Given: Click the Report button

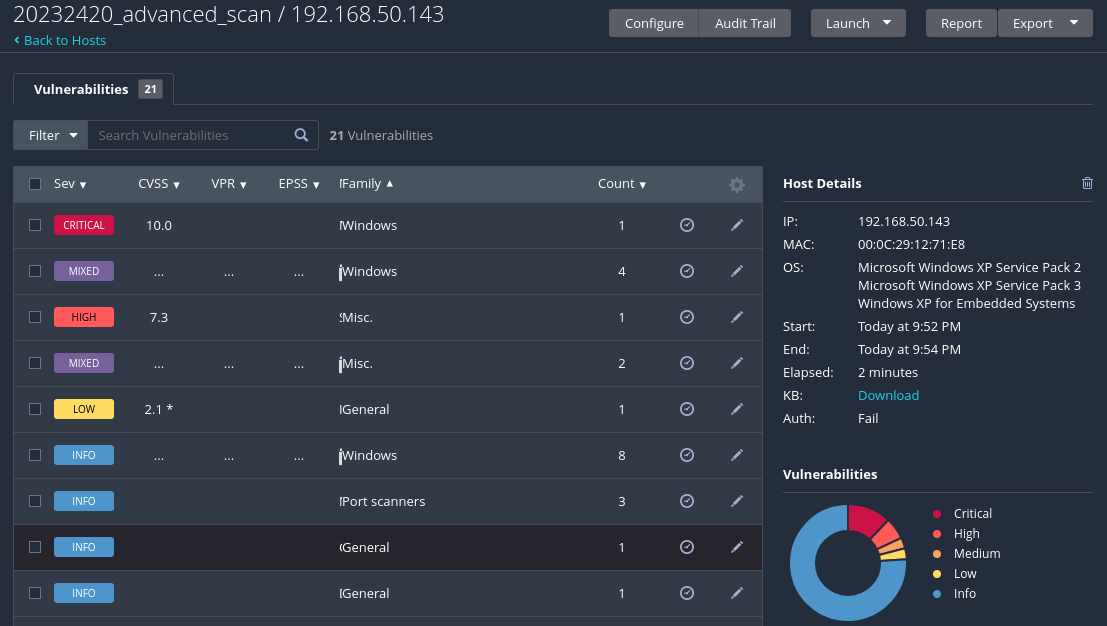Looking at the screenshot, I should (961, 23).
